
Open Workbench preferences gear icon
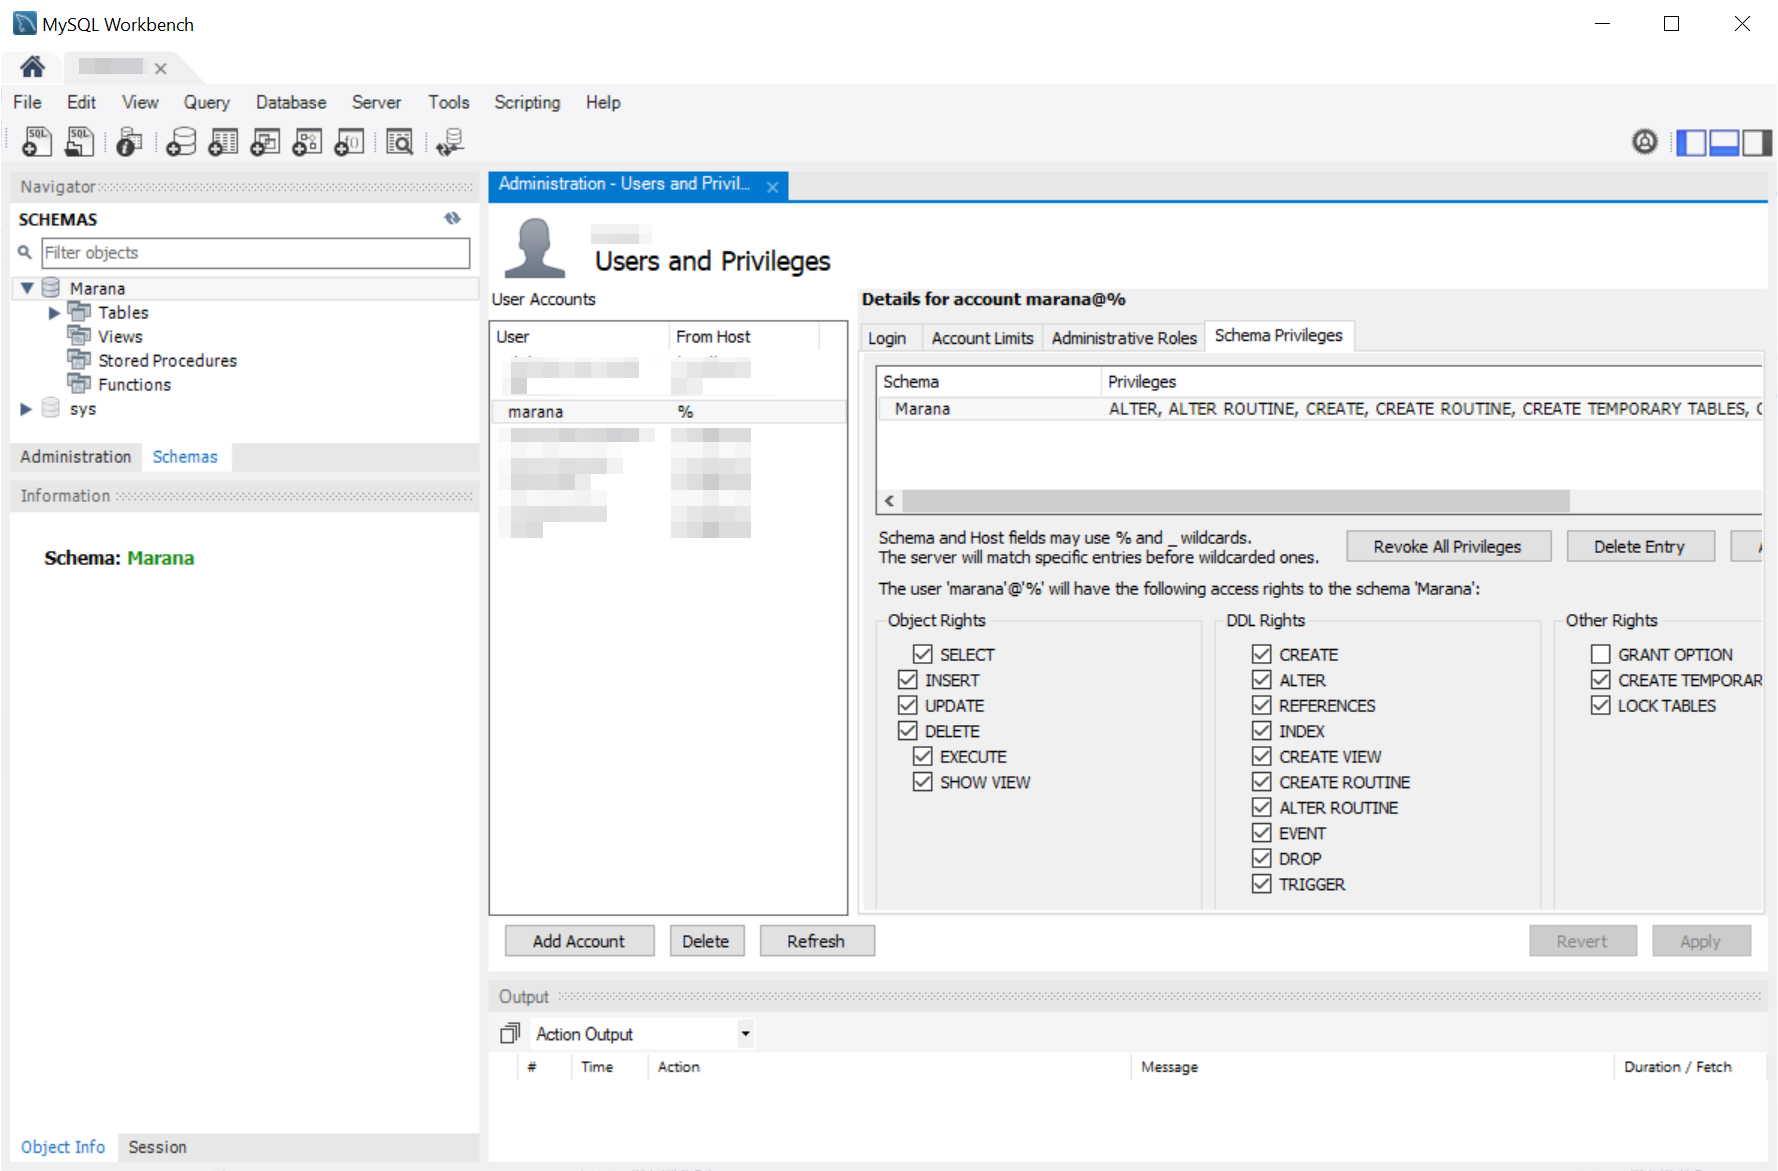click(x=1645, y=142)
